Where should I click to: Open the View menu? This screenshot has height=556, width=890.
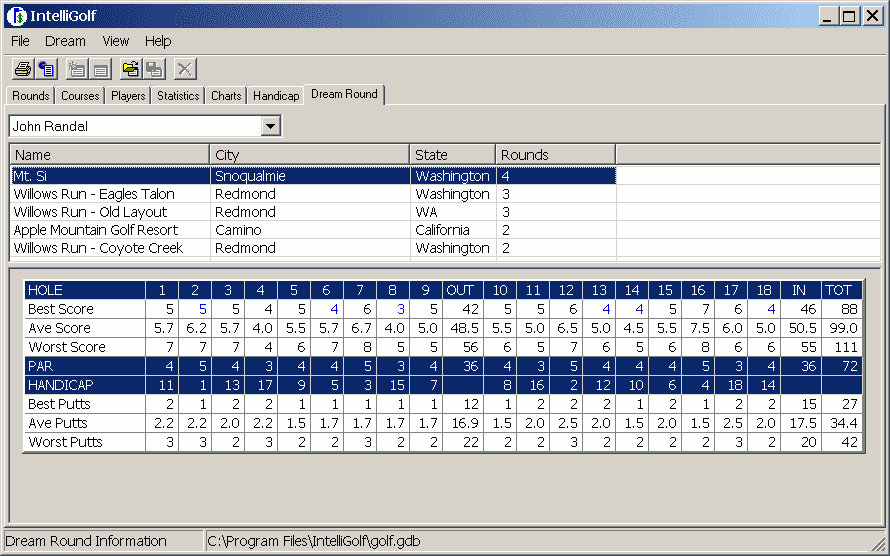[116, 41]
